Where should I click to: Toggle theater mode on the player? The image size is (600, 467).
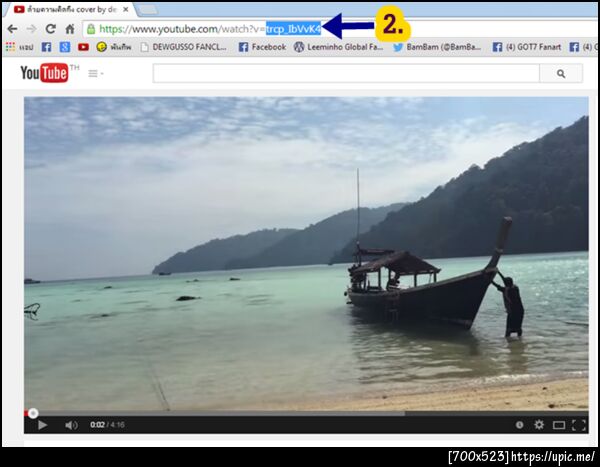pyautogui.click(x=559, y=425)
